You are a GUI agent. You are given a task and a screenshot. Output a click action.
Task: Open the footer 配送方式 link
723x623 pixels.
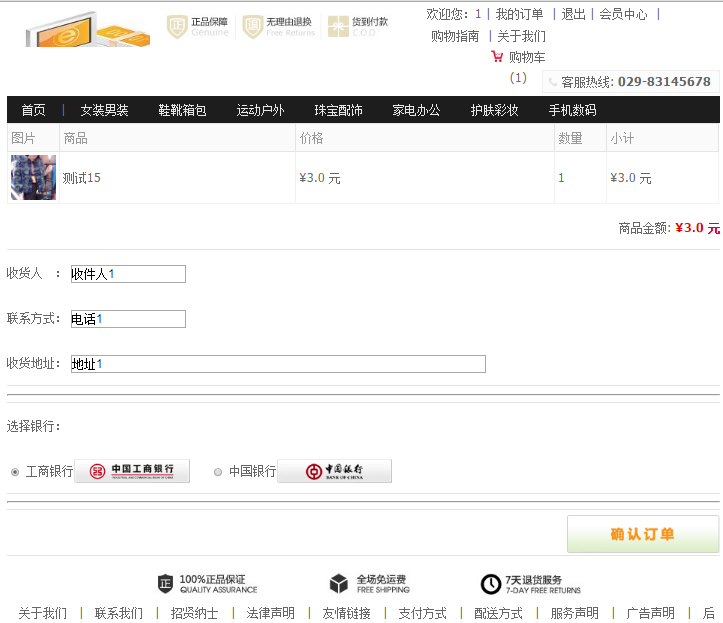click(x=498, y=613)
